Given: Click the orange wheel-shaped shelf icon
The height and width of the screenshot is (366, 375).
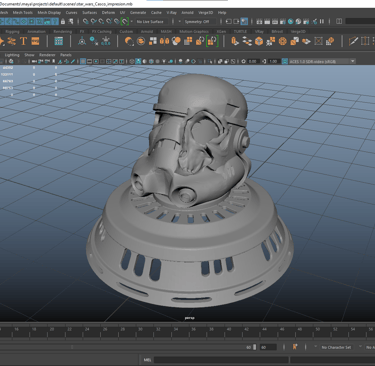Looking at the screenshot, I should coord(283,41).
